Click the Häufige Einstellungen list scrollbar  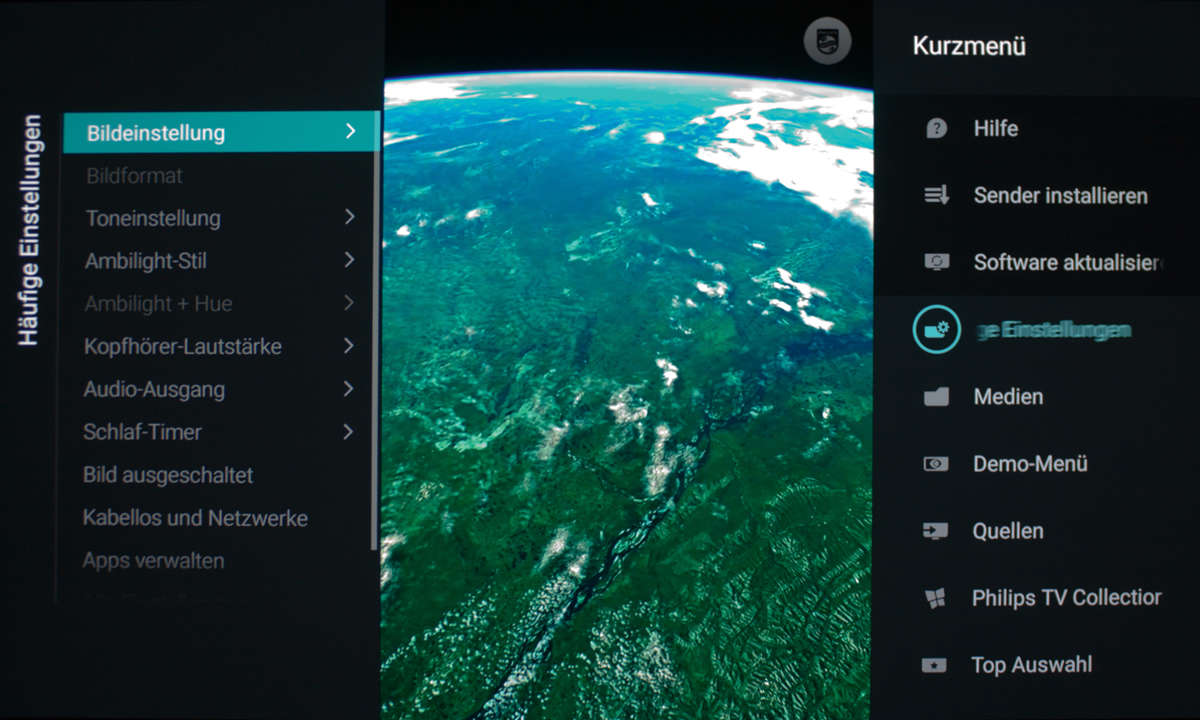coord(375,330)
